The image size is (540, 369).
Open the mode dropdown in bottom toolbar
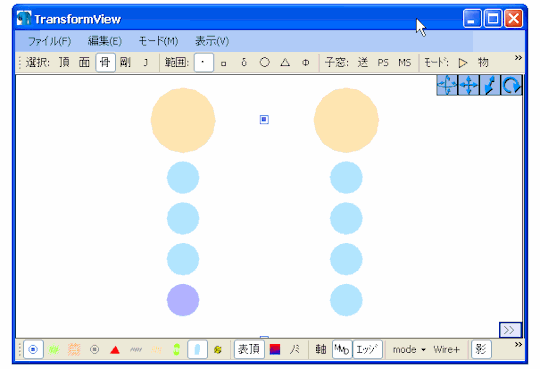pyautogui.click(x=409, y=350)
